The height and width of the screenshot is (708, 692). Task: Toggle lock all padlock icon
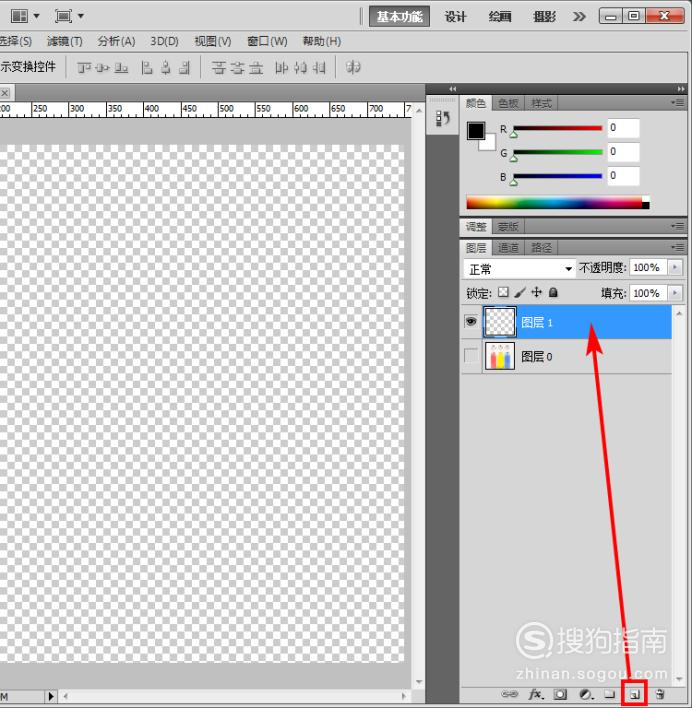553,293
